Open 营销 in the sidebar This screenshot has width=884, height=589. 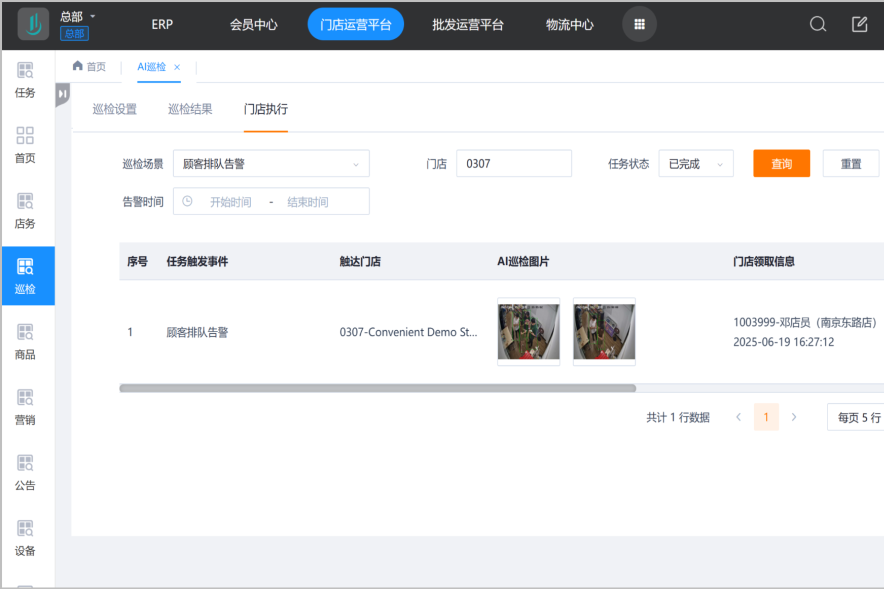[x=25, y=407]
